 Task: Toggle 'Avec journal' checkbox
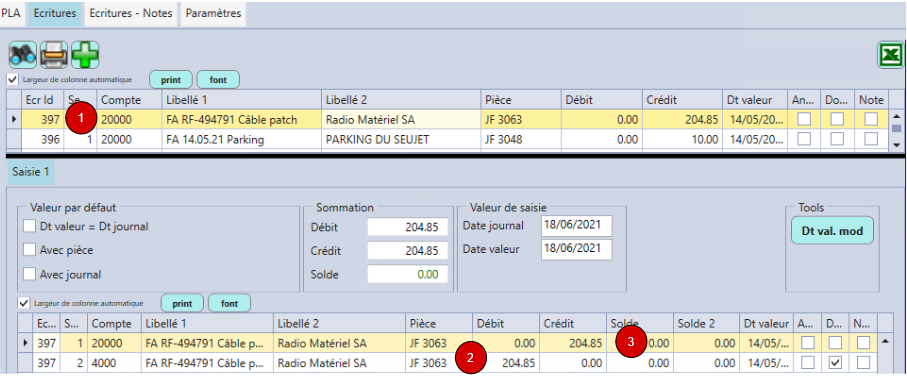(30, 274)
